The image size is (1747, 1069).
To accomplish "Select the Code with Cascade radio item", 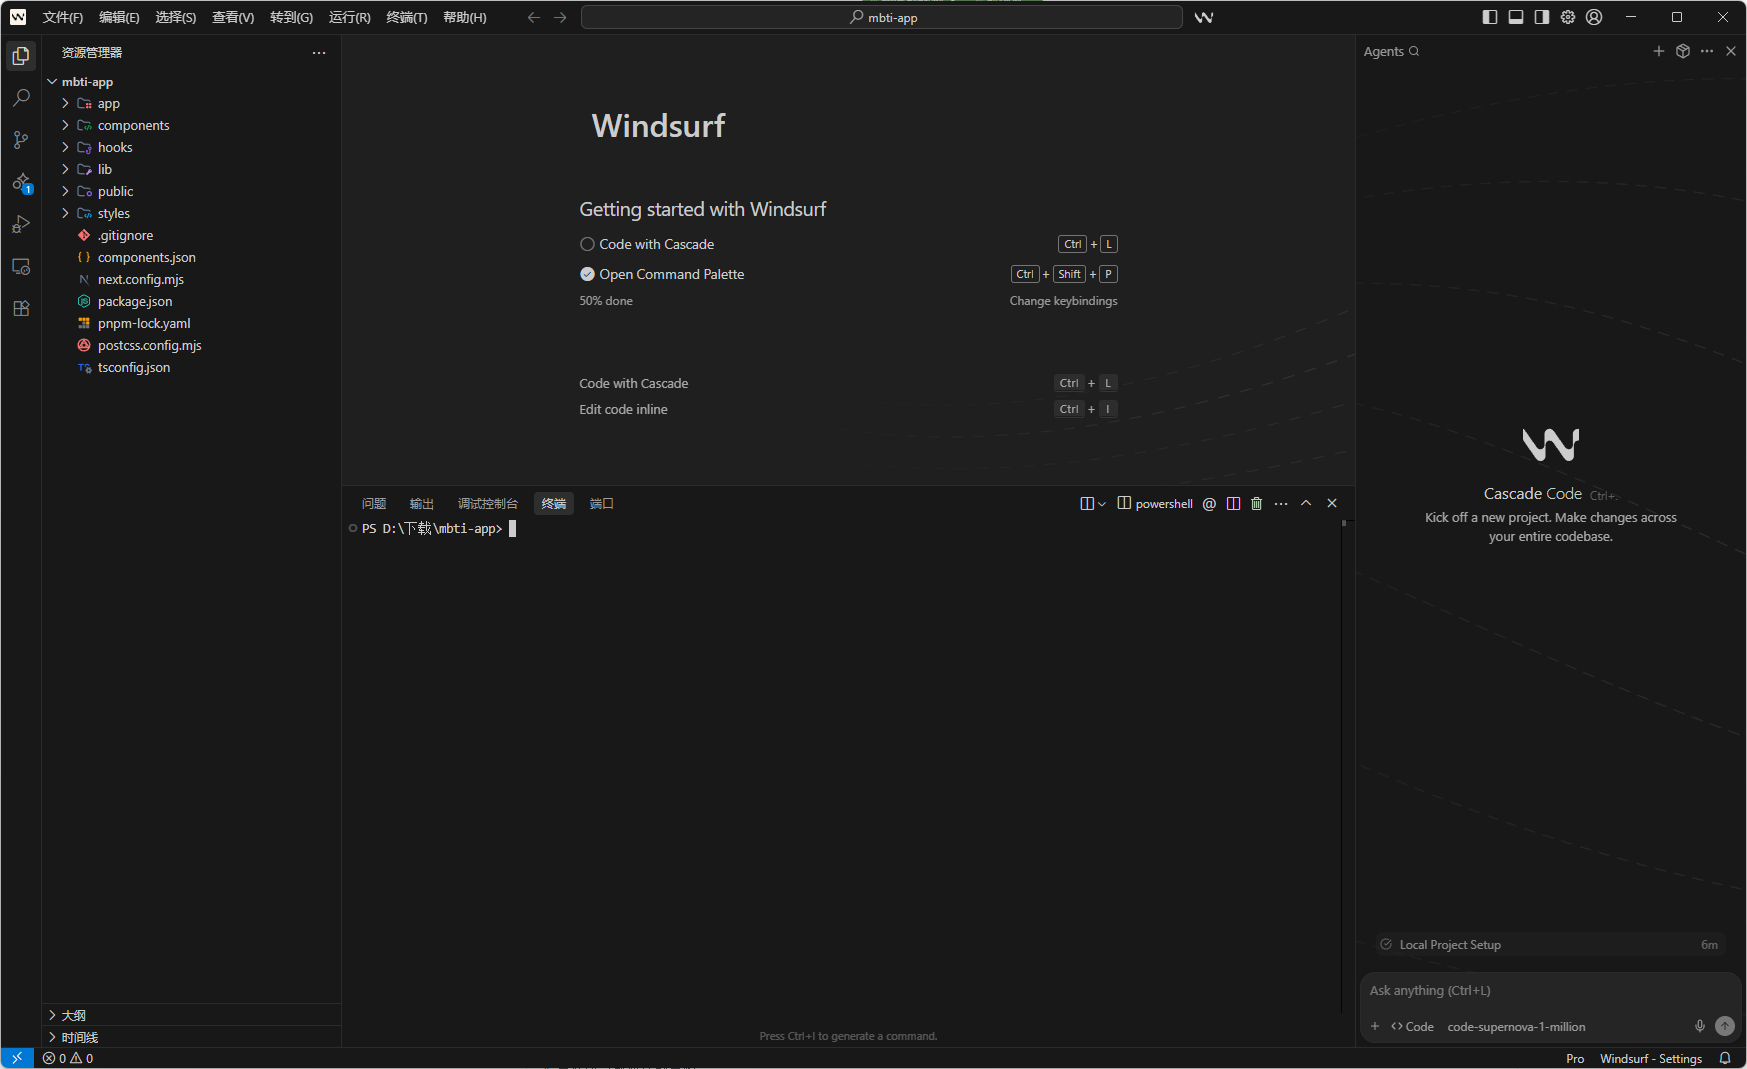I will point(588,244).
